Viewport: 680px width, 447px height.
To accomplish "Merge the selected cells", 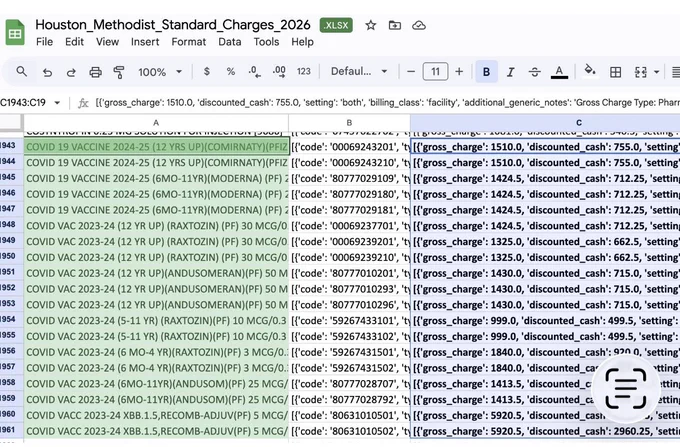I will (641, 72).
